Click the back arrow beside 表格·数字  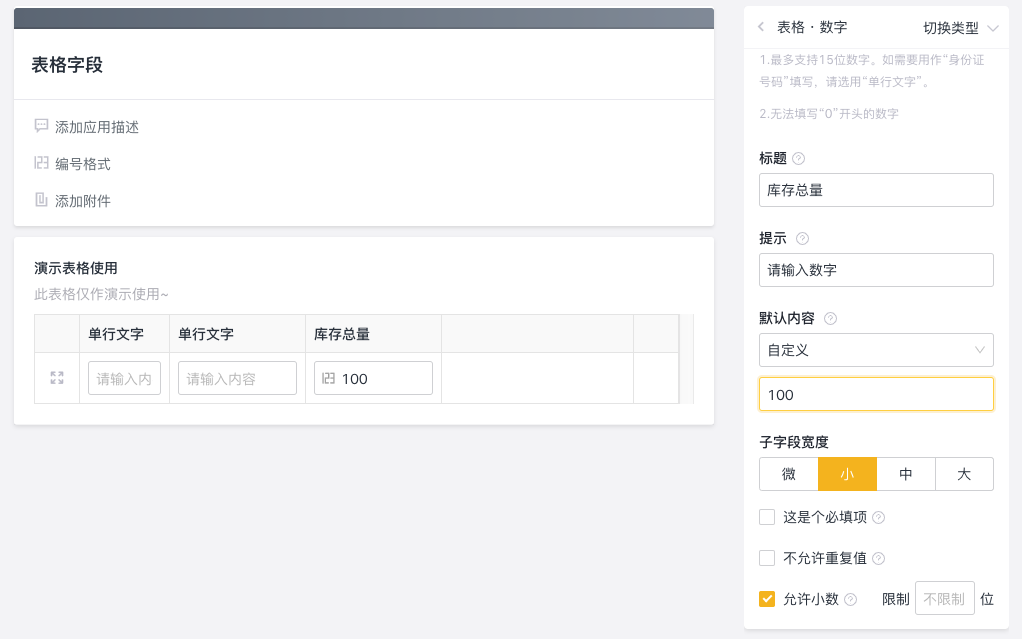[x=761, y=27]
